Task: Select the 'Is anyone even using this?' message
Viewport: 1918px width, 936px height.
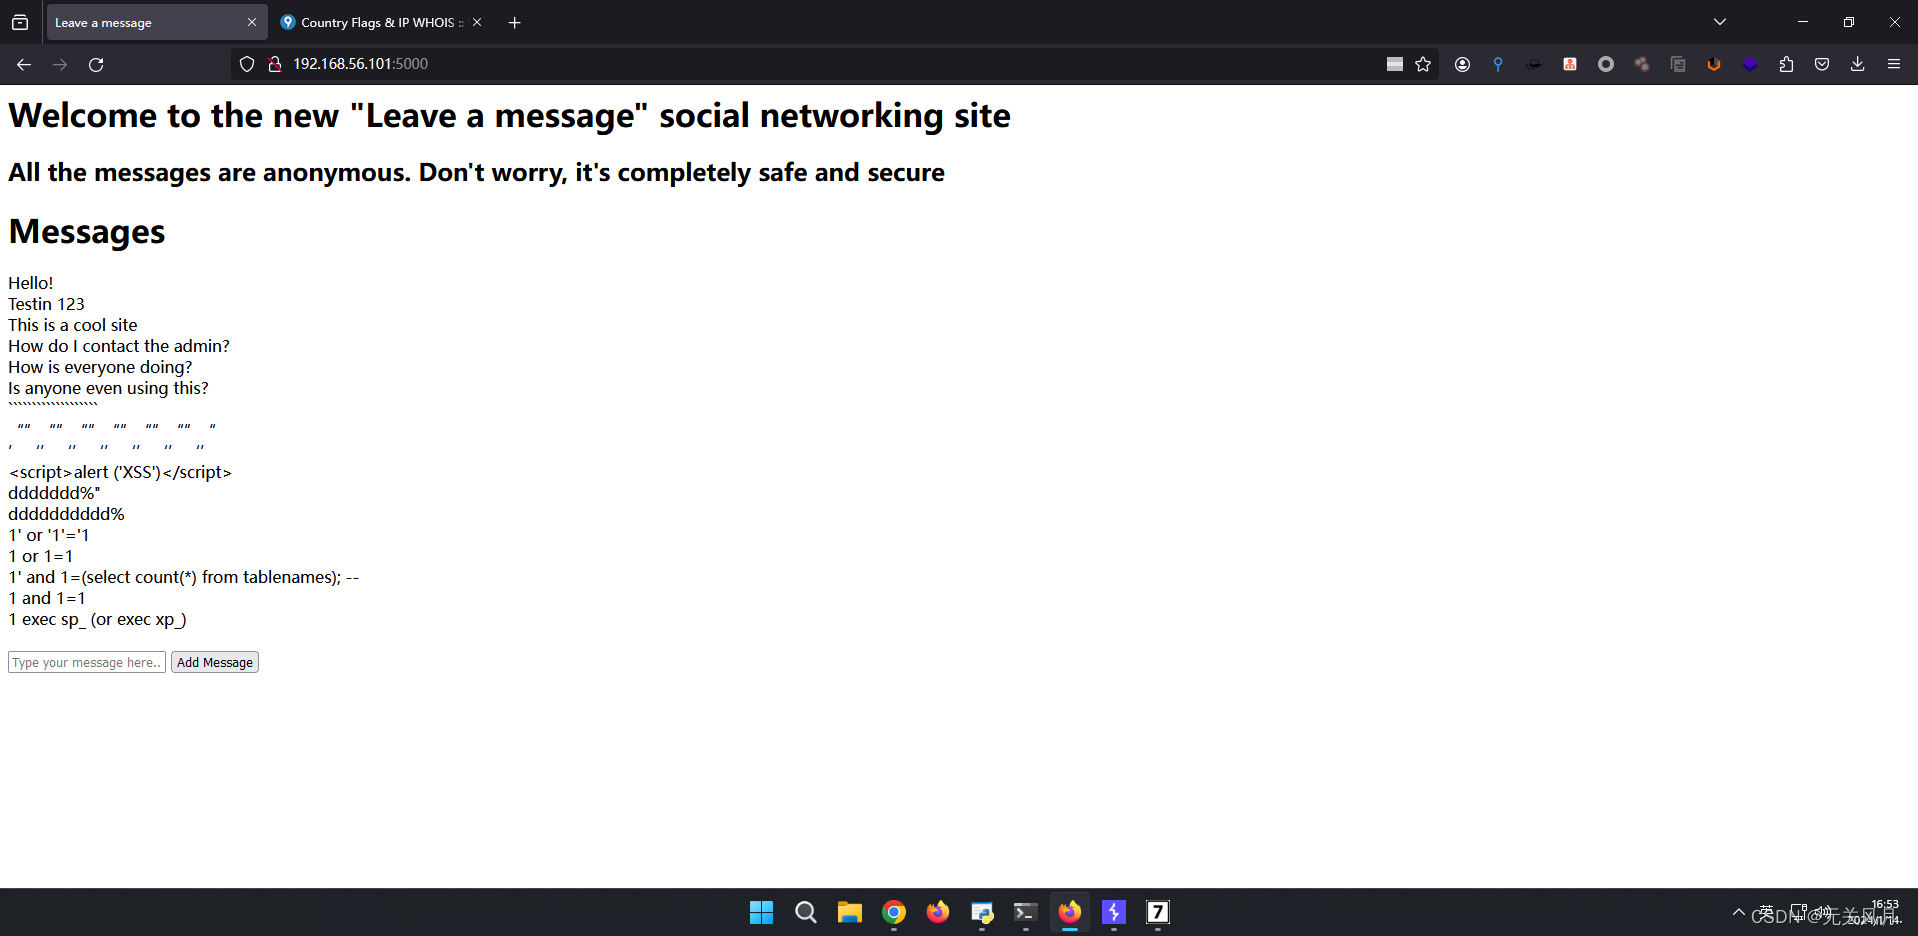Action: click(108, 388)
